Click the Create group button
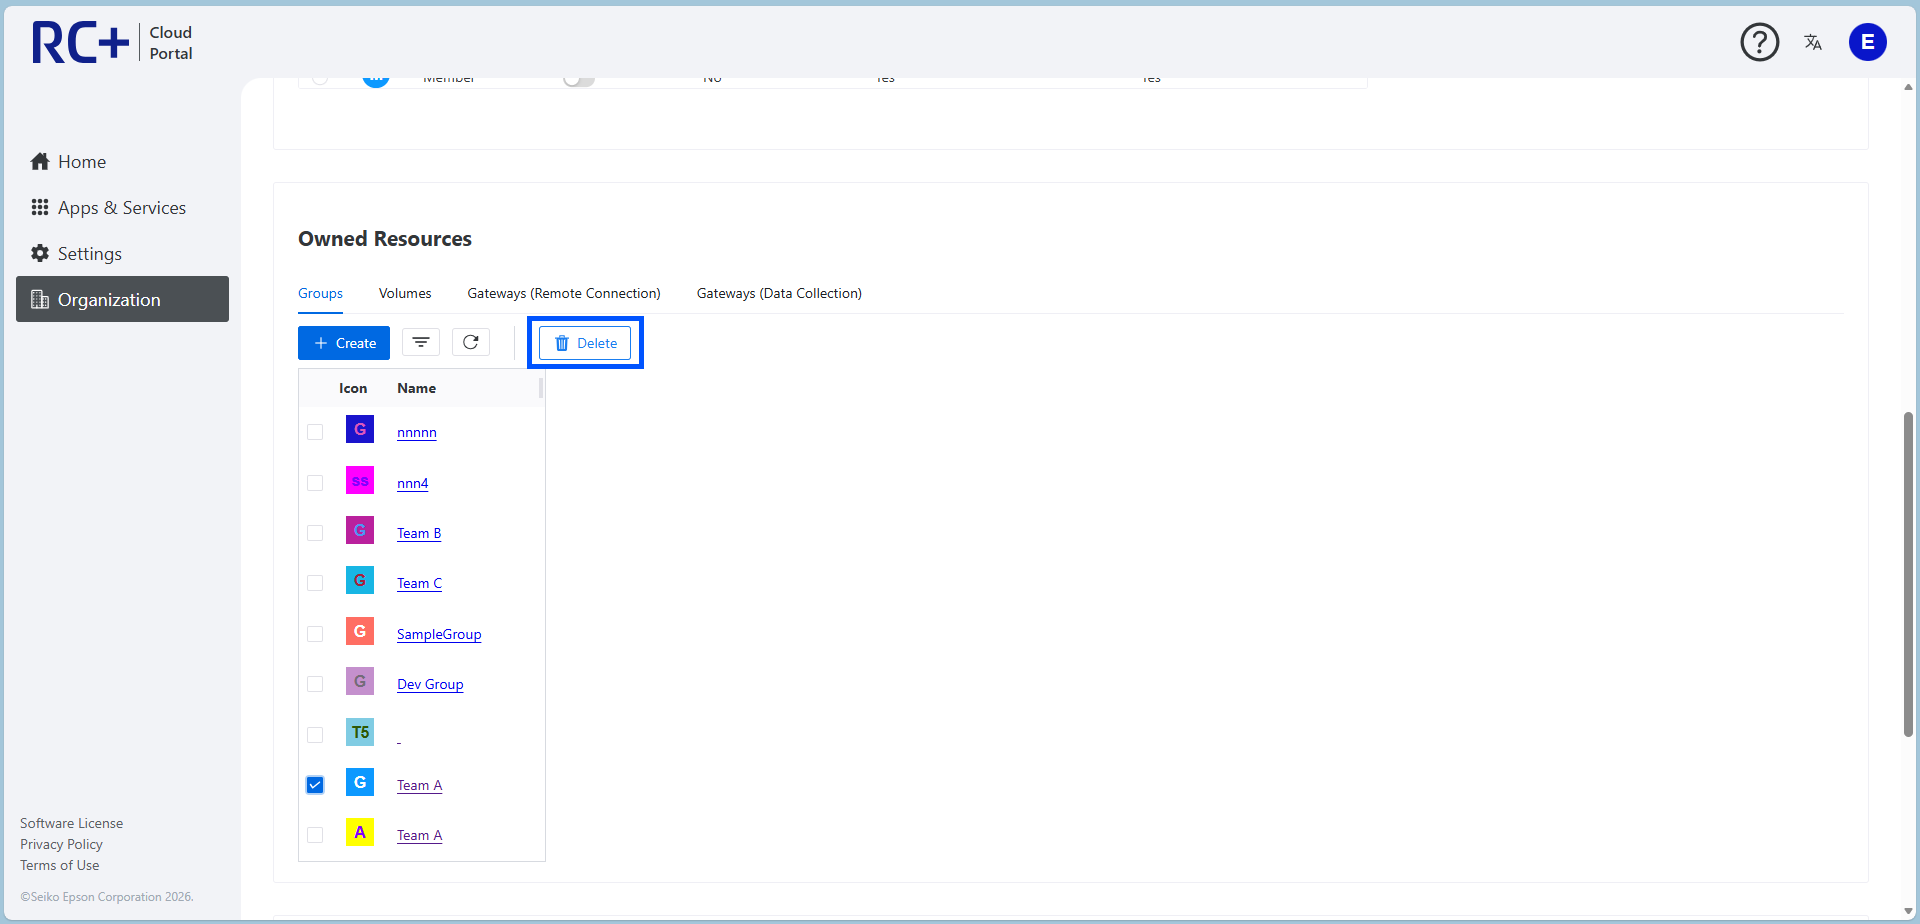 344,343
